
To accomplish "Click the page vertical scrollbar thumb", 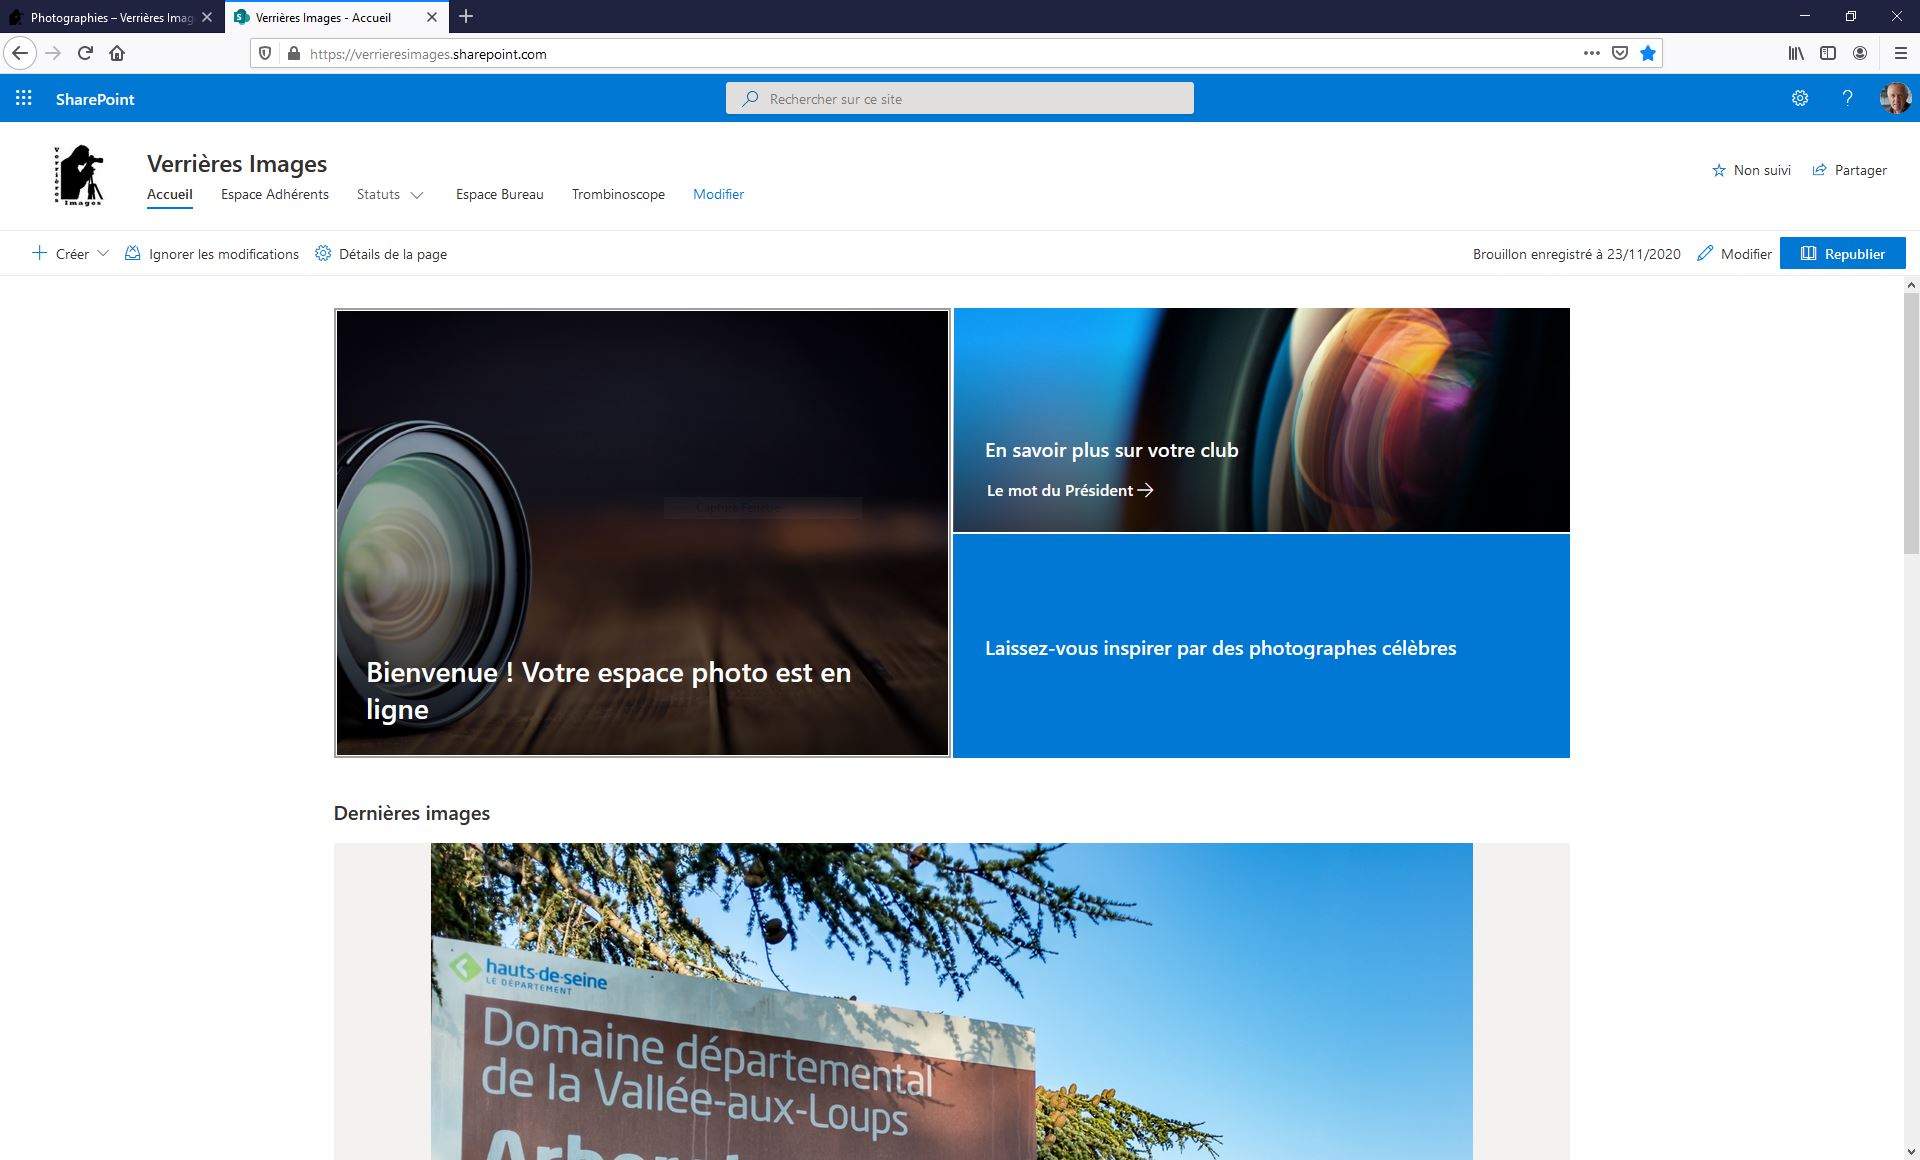I will [x=1911, y=423].
